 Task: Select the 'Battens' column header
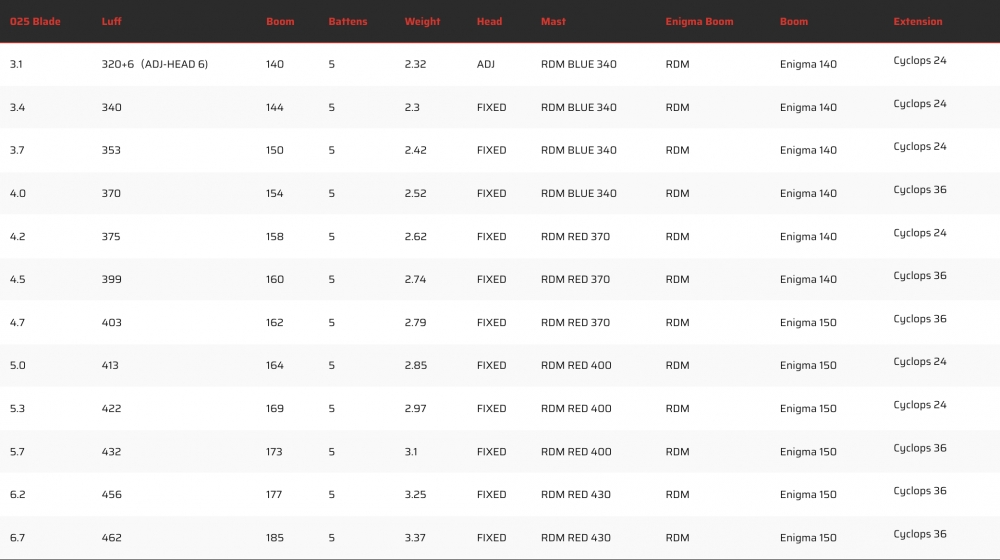click(x=347, y=21)
